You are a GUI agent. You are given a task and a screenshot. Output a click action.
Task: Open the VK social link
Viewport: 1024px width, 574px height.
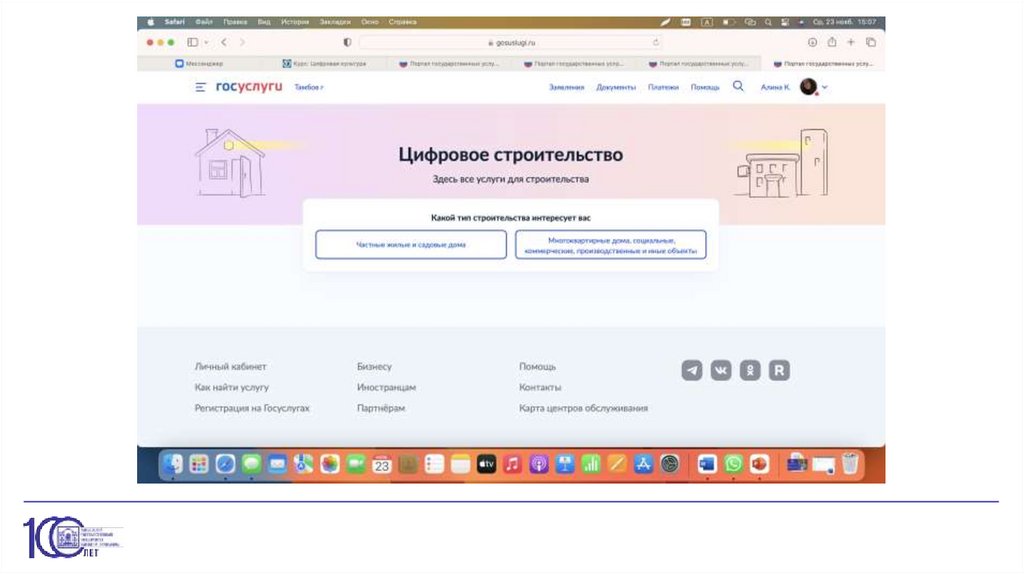721,370
